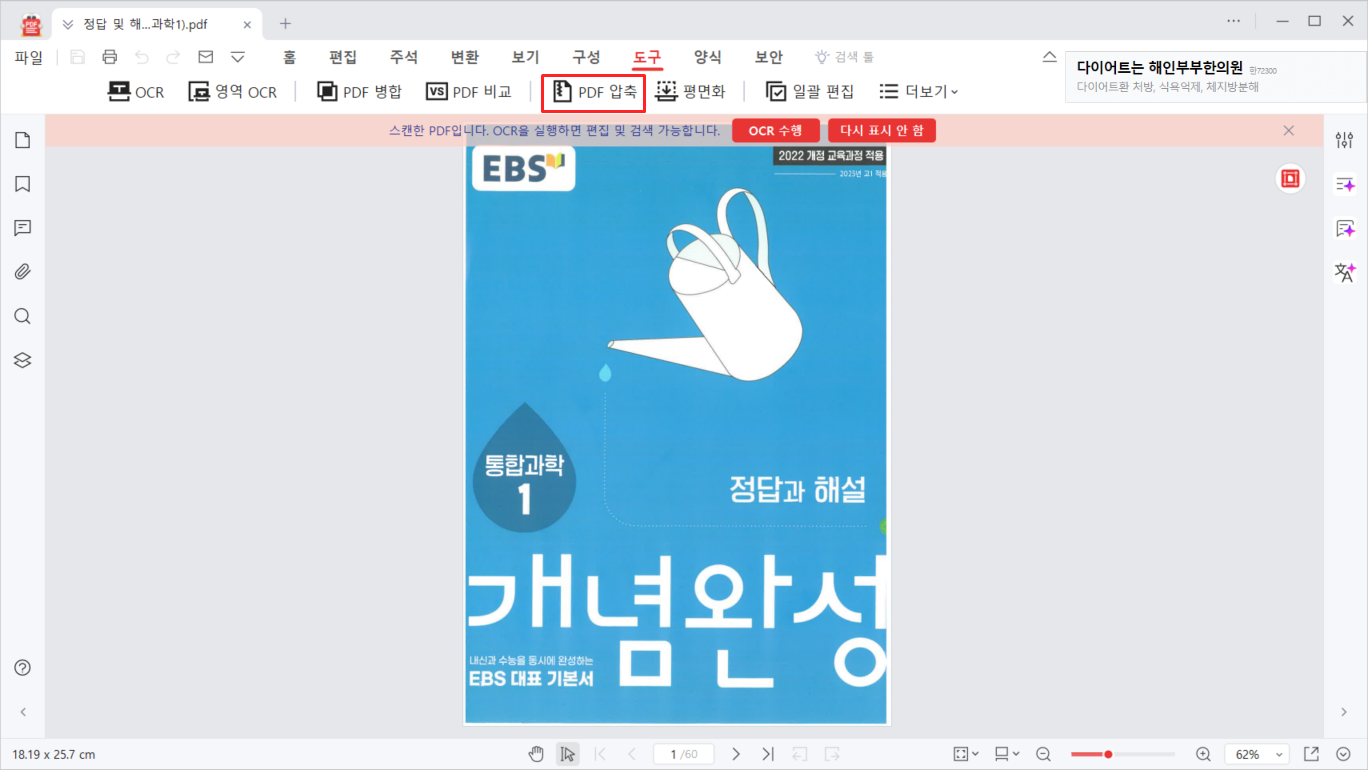Viewport: 1368px width, 770px height.
Task: Enter full screen mode via status bar icon
Action: (x=1311, y=754)
